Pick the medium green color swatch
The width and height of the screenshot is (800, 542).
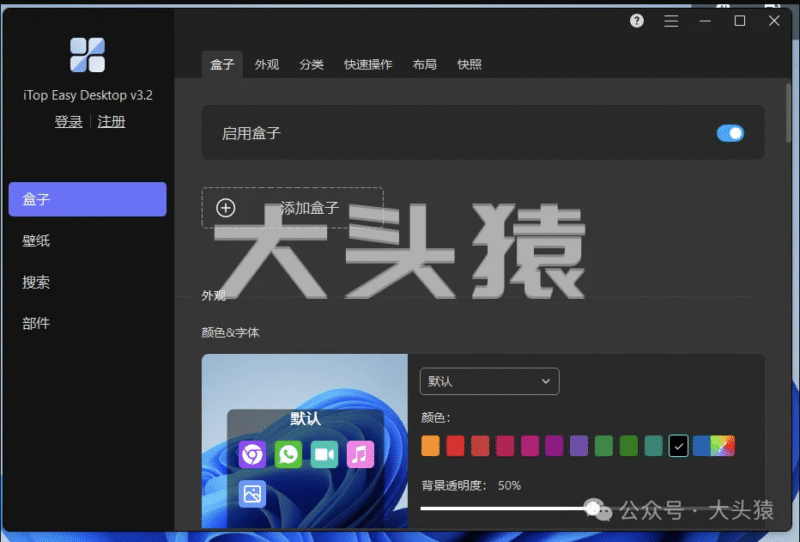pos(604,446)
